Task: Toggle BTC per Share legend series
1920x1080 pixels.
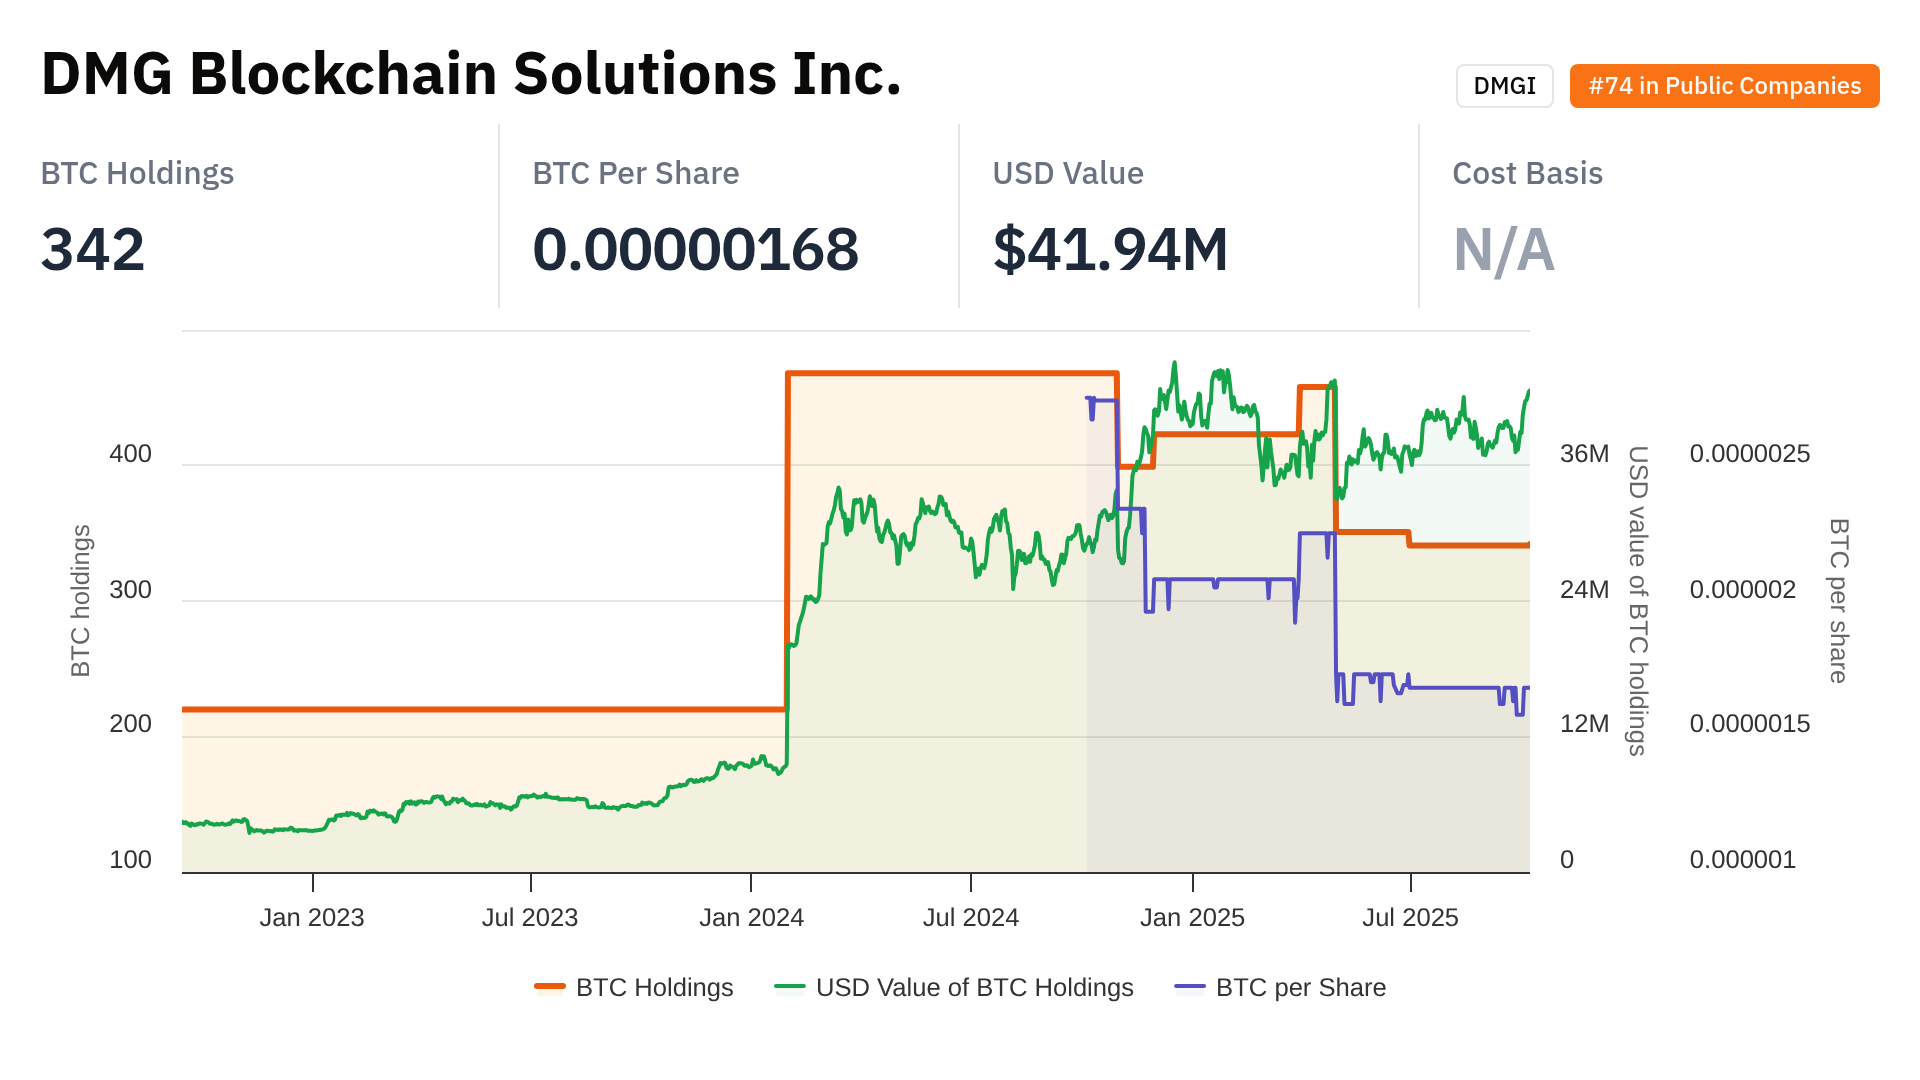Action: click(1300, 988)
